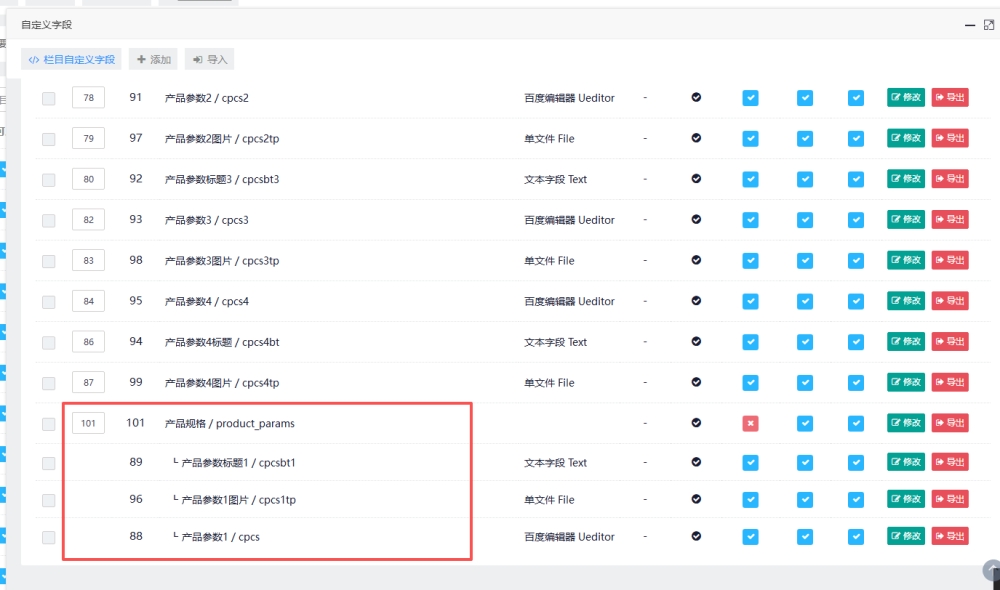The height and width of the screenshot is (590, 1000).
Task: Tick the row checkbox for 产品规格 / product_params
Action: (49, 424)
